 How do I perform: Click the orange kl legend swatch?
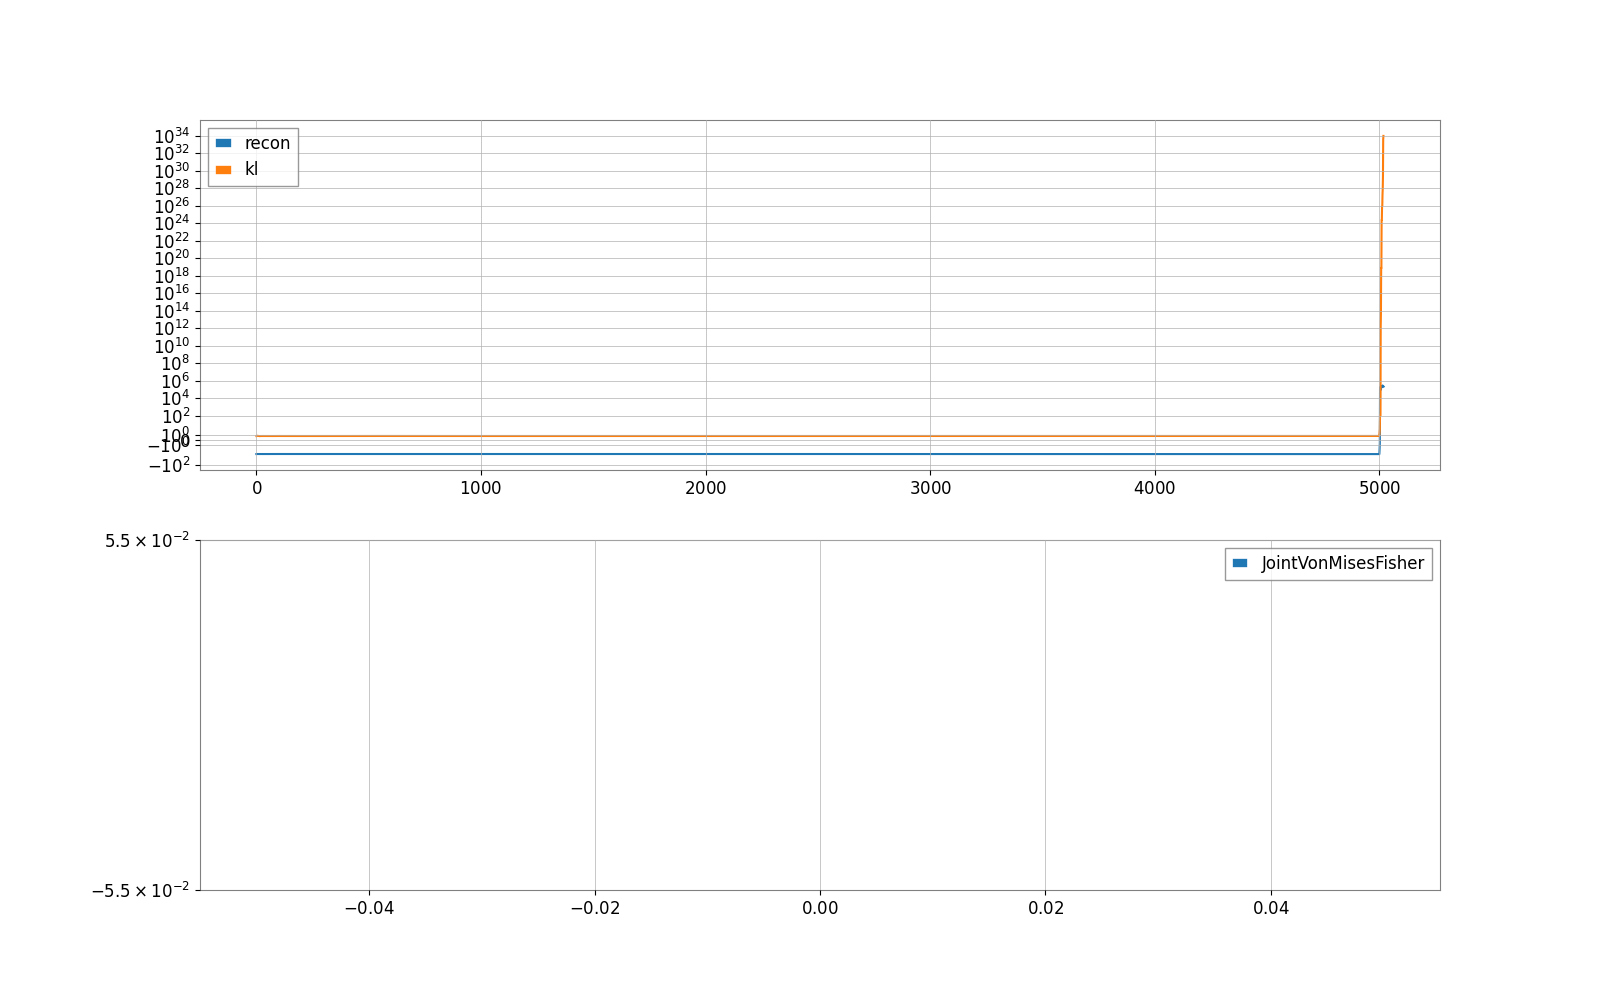224,170
